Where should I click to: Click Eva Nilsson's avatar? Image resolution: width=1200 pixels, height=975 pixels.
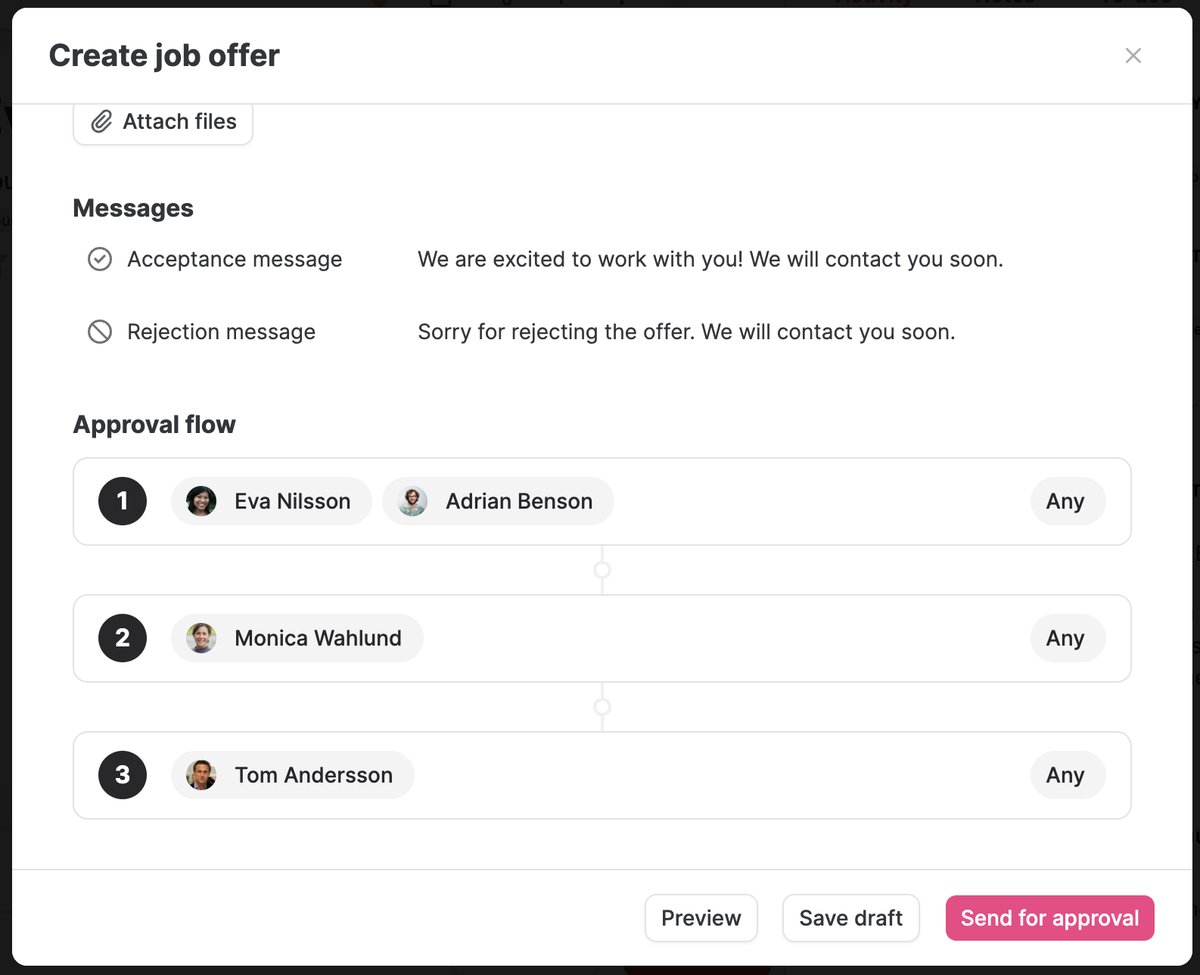pyautogui.click(x=202, y=501)
